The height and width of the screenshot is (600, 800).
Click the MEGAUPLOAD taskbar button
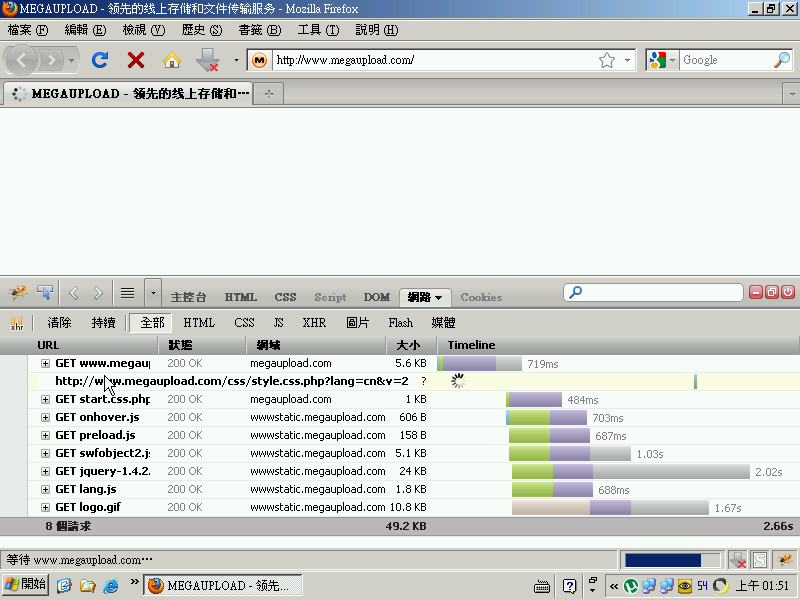(x=222, y=585)
